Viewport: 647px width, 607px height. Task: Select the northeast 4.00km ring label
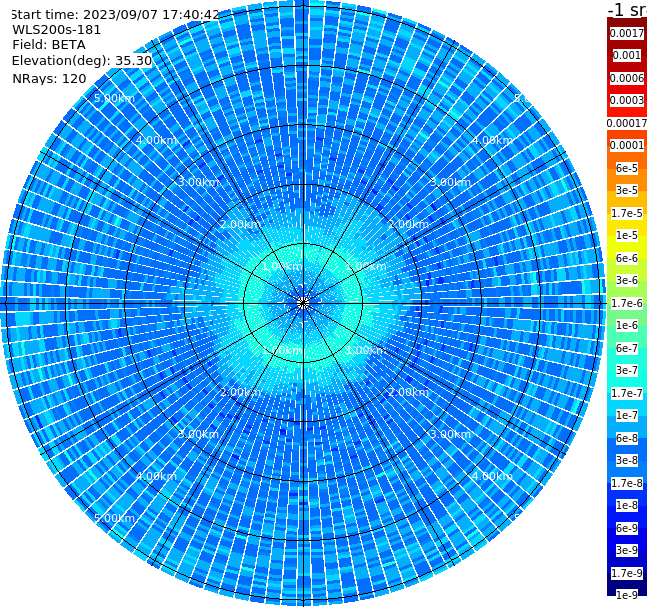[492, 140]
